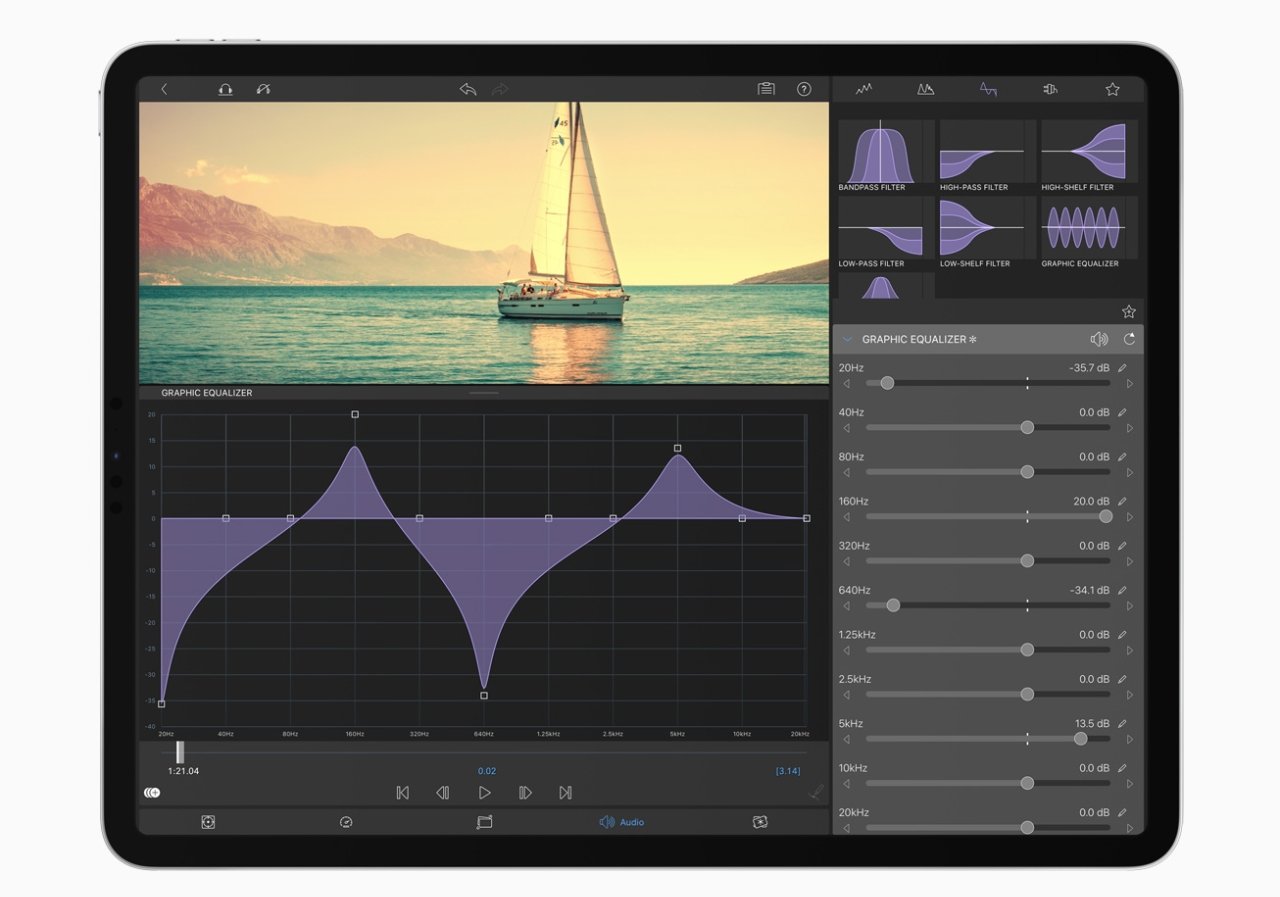Click the playhead marker on the timeline
The height and width of the screenshot is (897, 1280).
tap(180, 752)
